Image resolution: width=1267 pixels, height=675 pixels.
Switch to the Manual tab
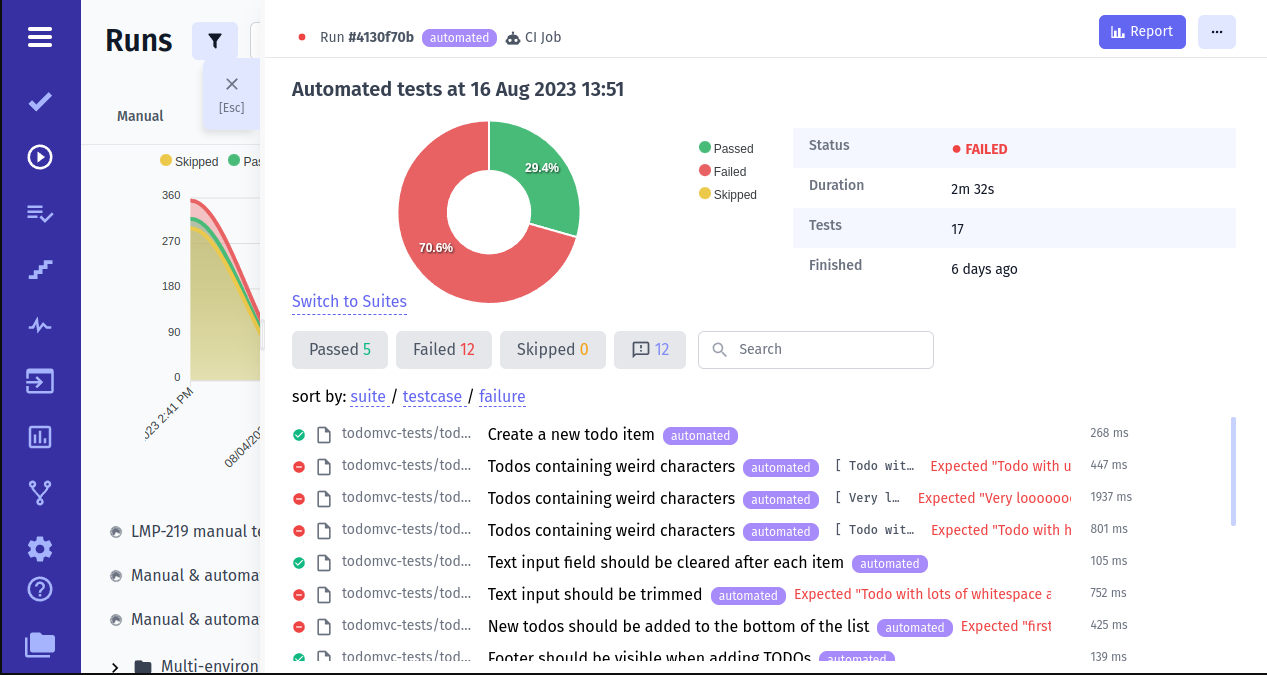tap(139, 115)
